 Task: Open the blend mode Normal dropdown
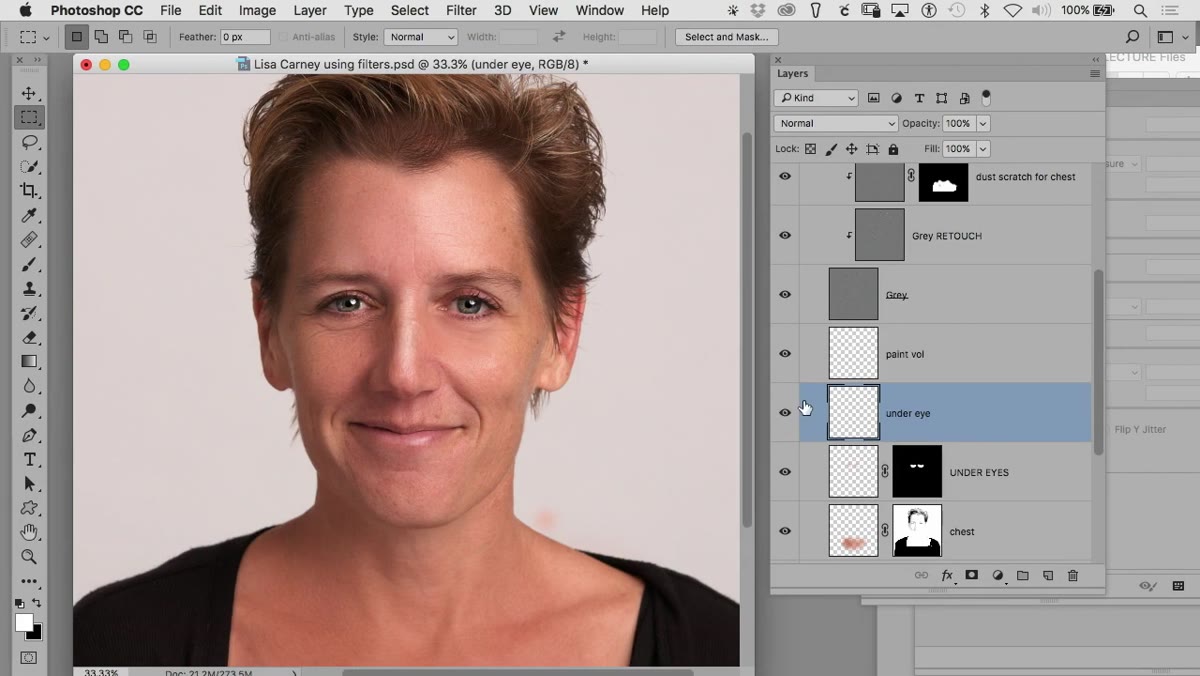pyautogui.click(x=836, y=124)
